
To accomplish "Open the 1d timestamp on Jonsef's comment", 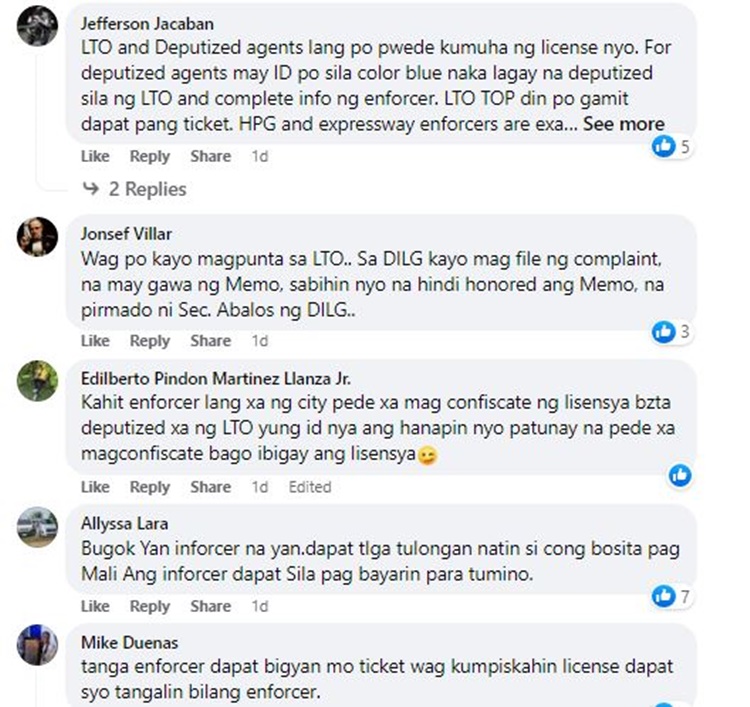I will 260,341.
